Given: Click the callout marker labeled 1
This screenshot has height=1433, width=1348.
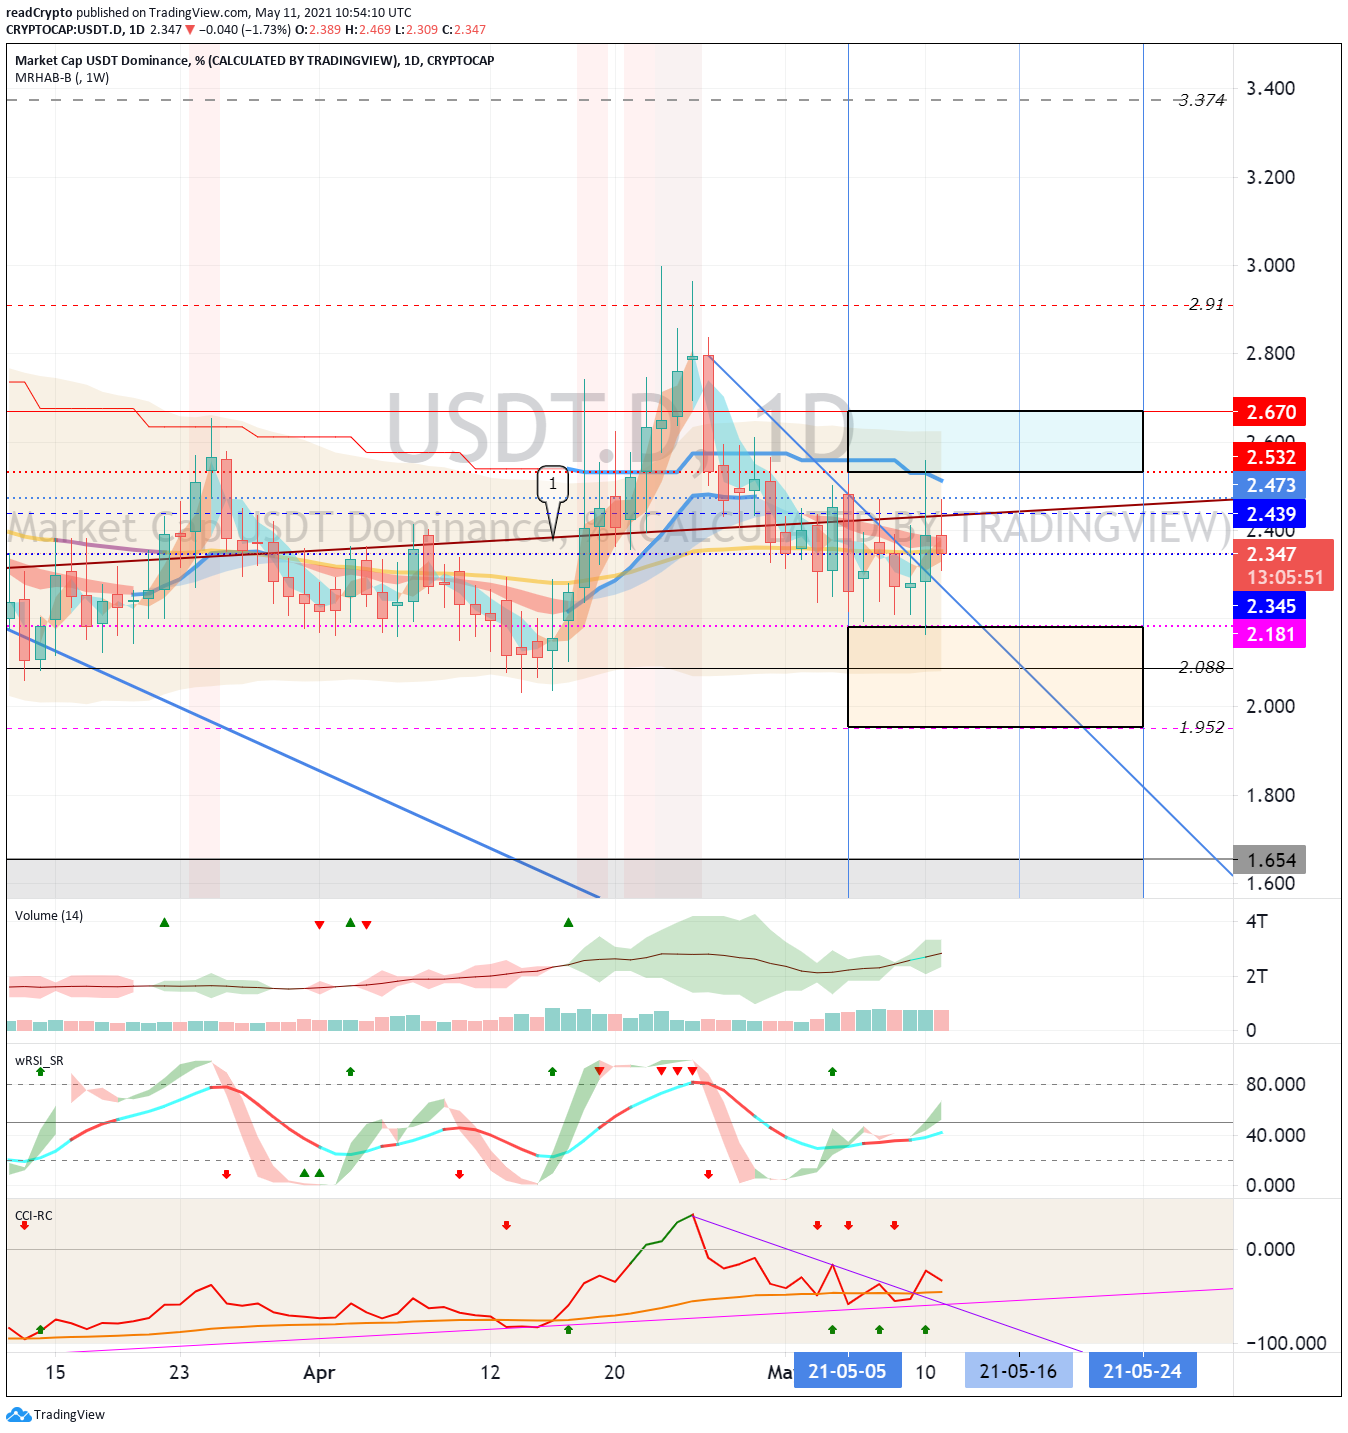Looking at the screenshot, I should coord(553,485).
